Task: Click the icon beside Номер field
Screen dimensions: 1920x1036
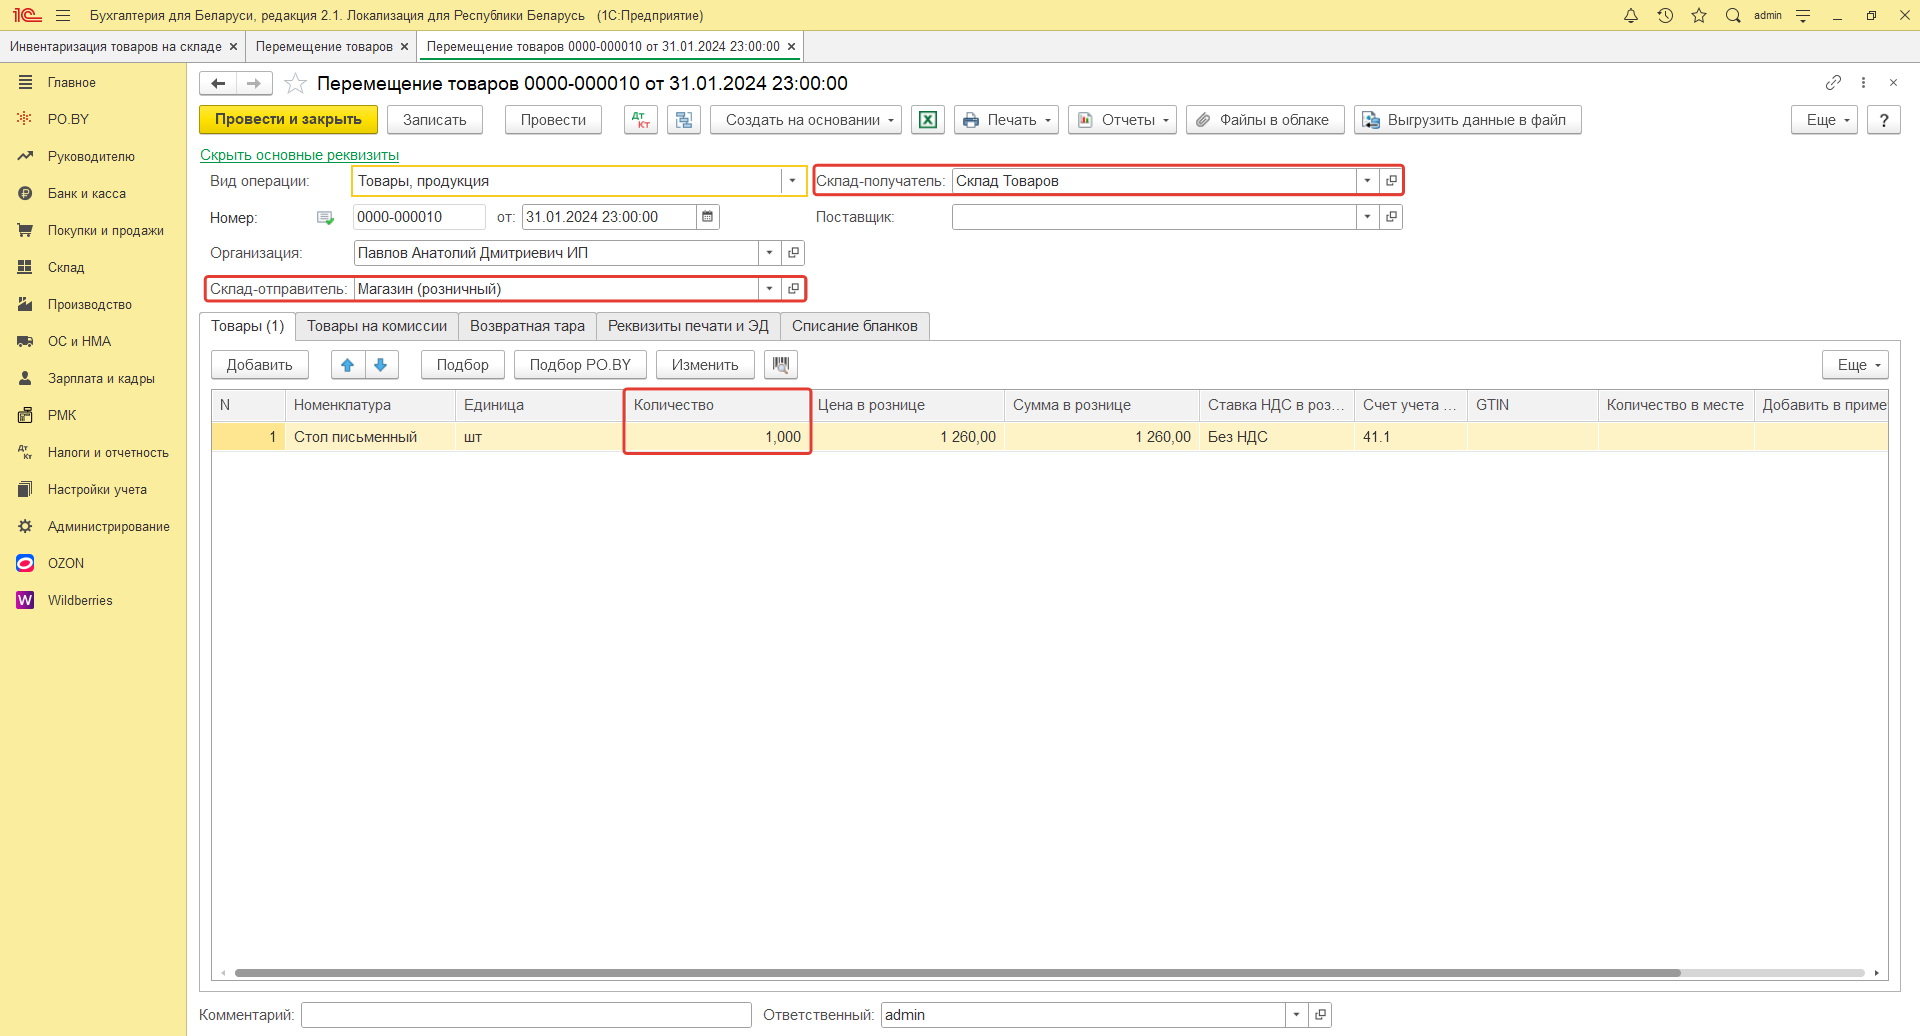Action: (x=325, y=217)
